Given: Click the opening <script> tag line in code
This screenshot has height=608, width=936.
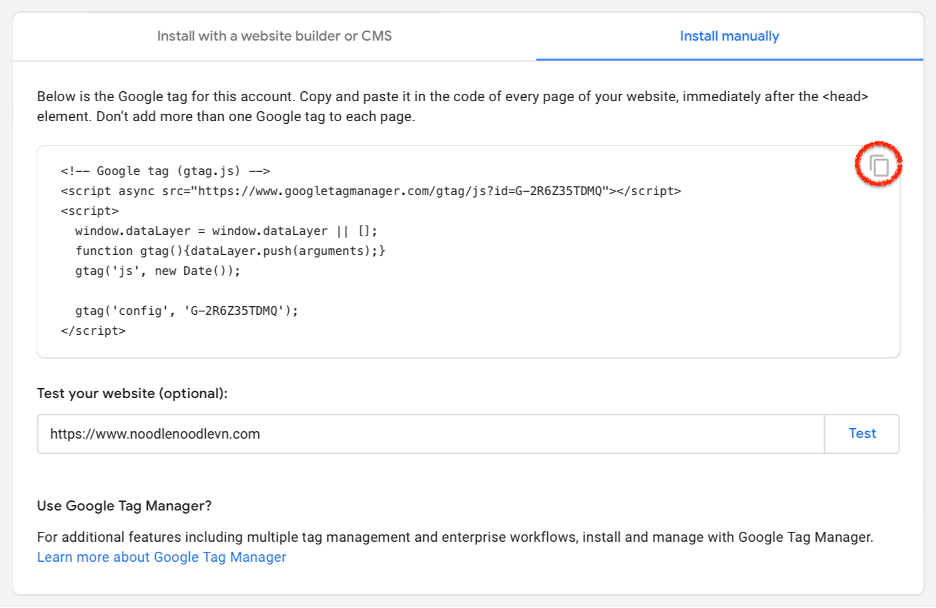Looking at the screenshot, I should point(90,211).
